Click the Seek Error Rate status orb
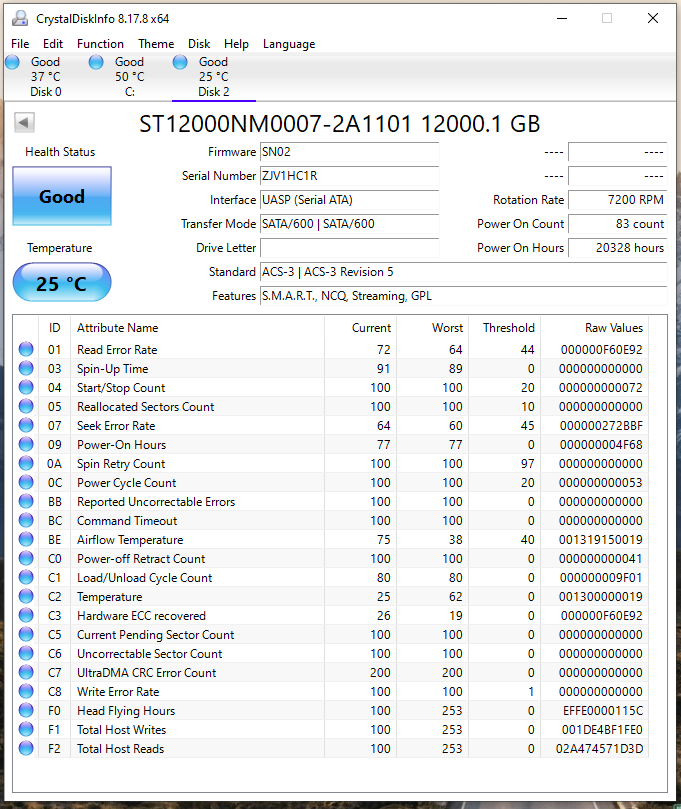 (26, 426)
